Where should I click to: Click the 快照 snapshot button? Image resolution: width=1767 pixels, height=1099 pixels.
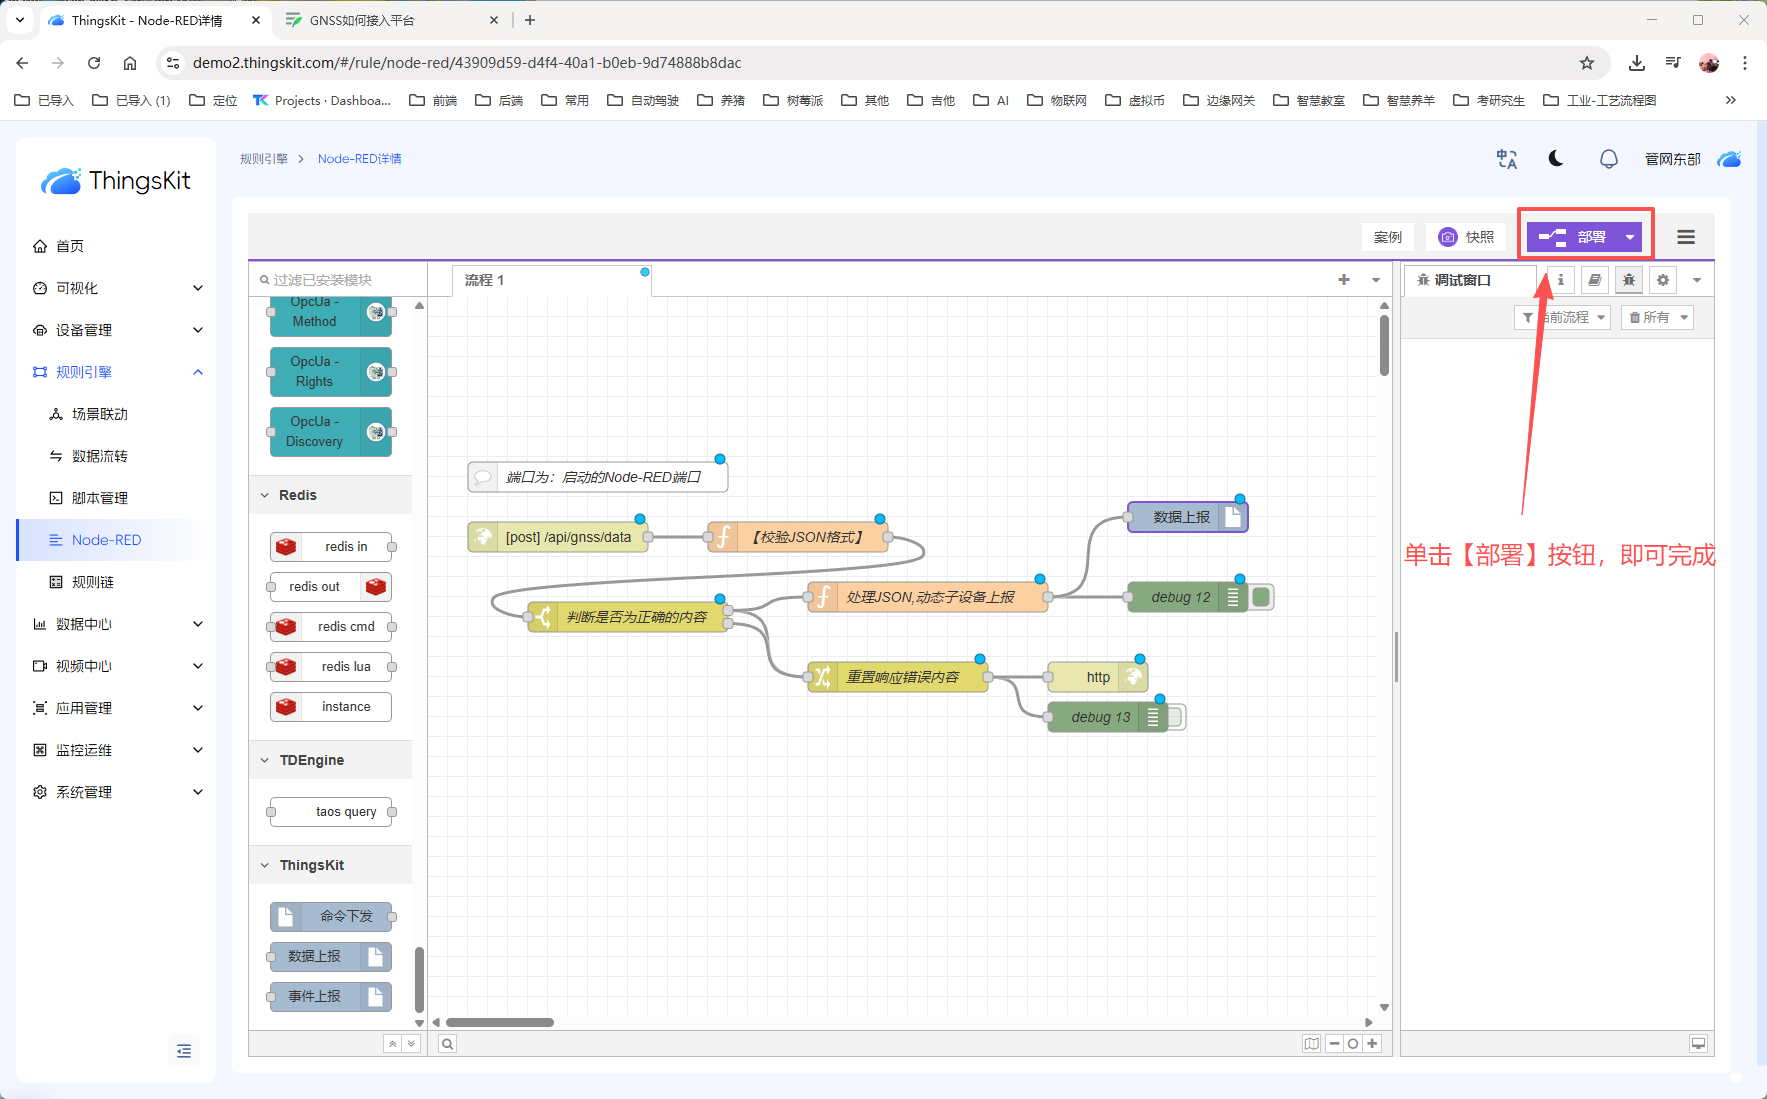pyautogui.click(x=1466, y=237)
